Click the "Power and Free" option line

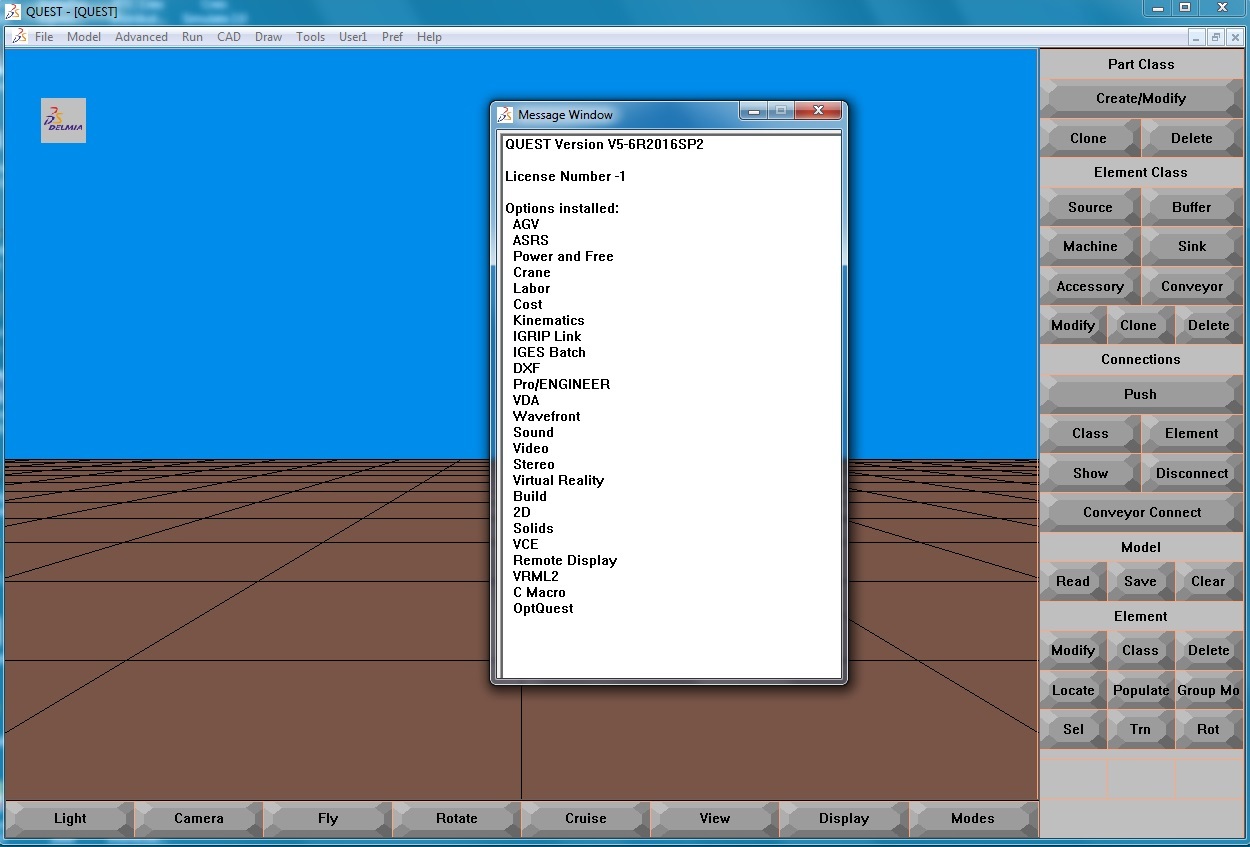[563, 256]
